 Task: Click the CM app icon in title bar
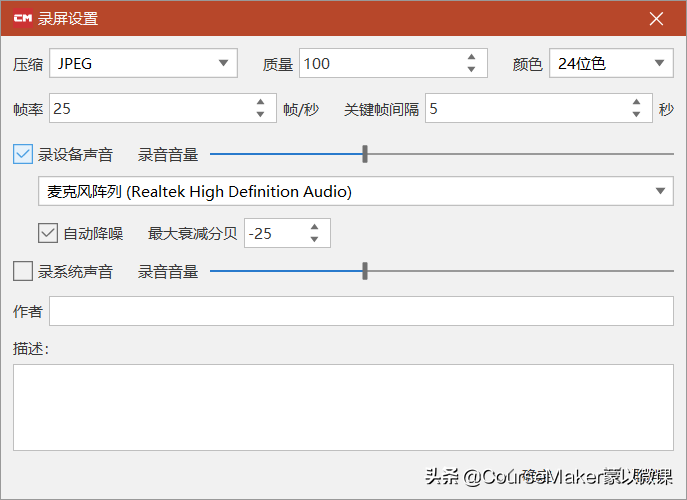click(23, 18)
